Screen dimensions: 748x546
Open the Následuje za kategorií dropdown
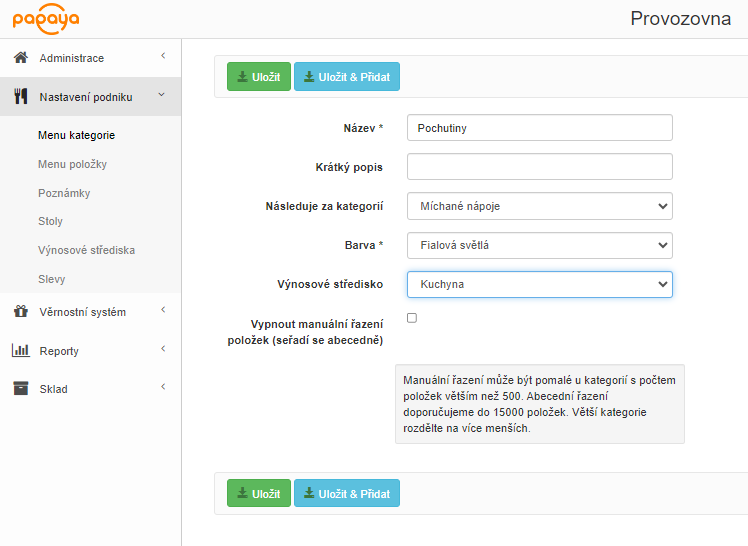[539, 206]
